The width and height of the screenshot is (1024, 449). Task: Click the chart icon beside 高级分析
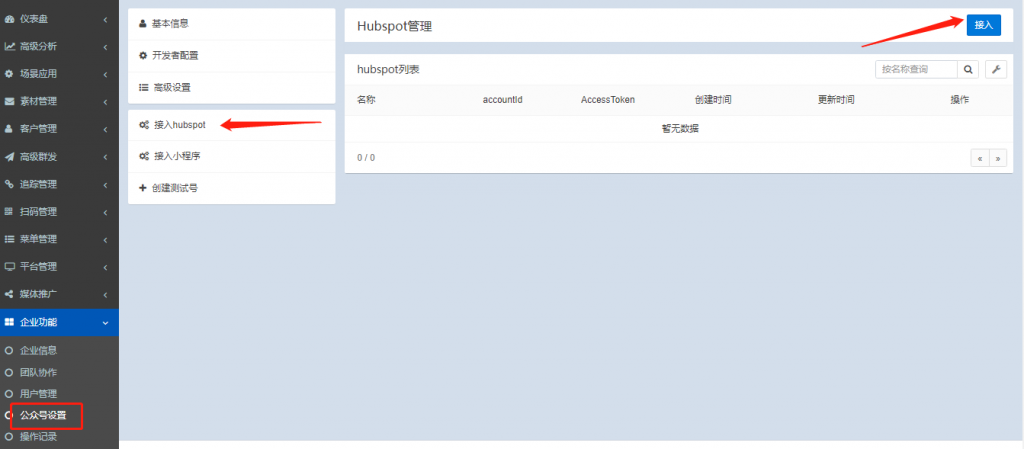coord(9,46)
